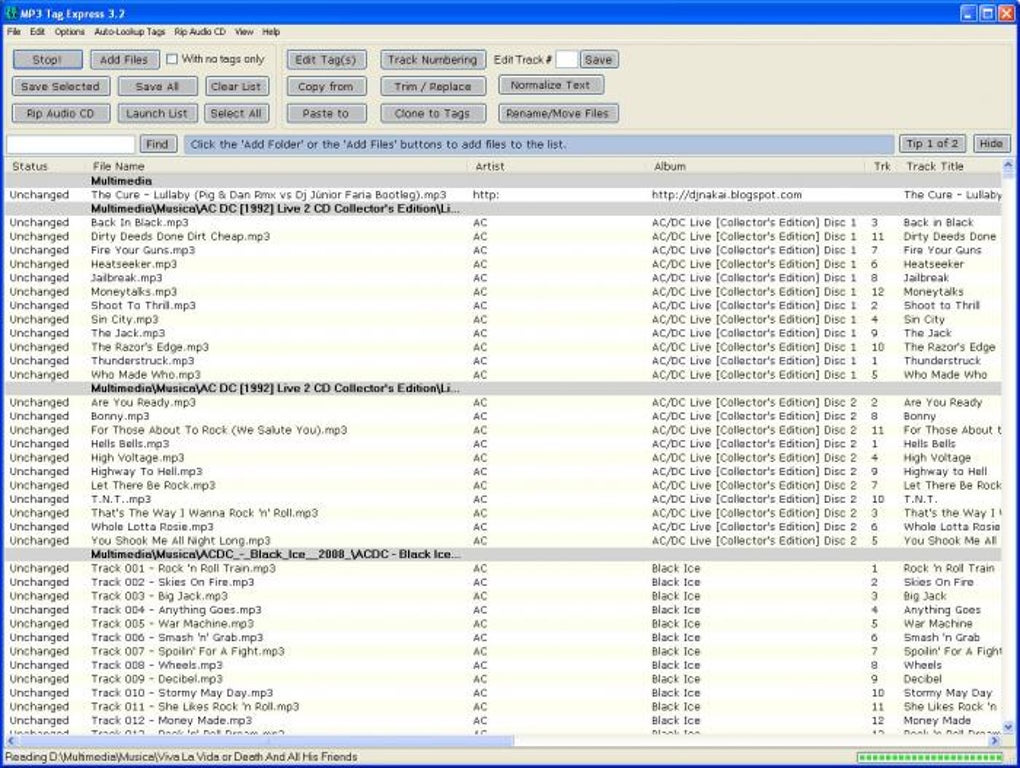Click the horizontal scrollbar right arrow
This screenshot has width=1020, height=768.
[995, 741]
